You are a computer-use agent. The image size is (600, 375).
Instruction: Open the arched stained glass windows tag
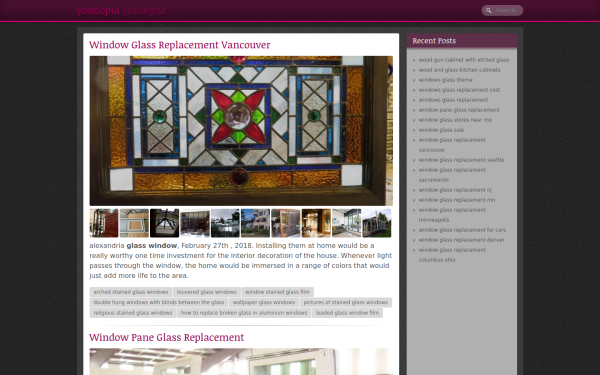click(131, 292)
